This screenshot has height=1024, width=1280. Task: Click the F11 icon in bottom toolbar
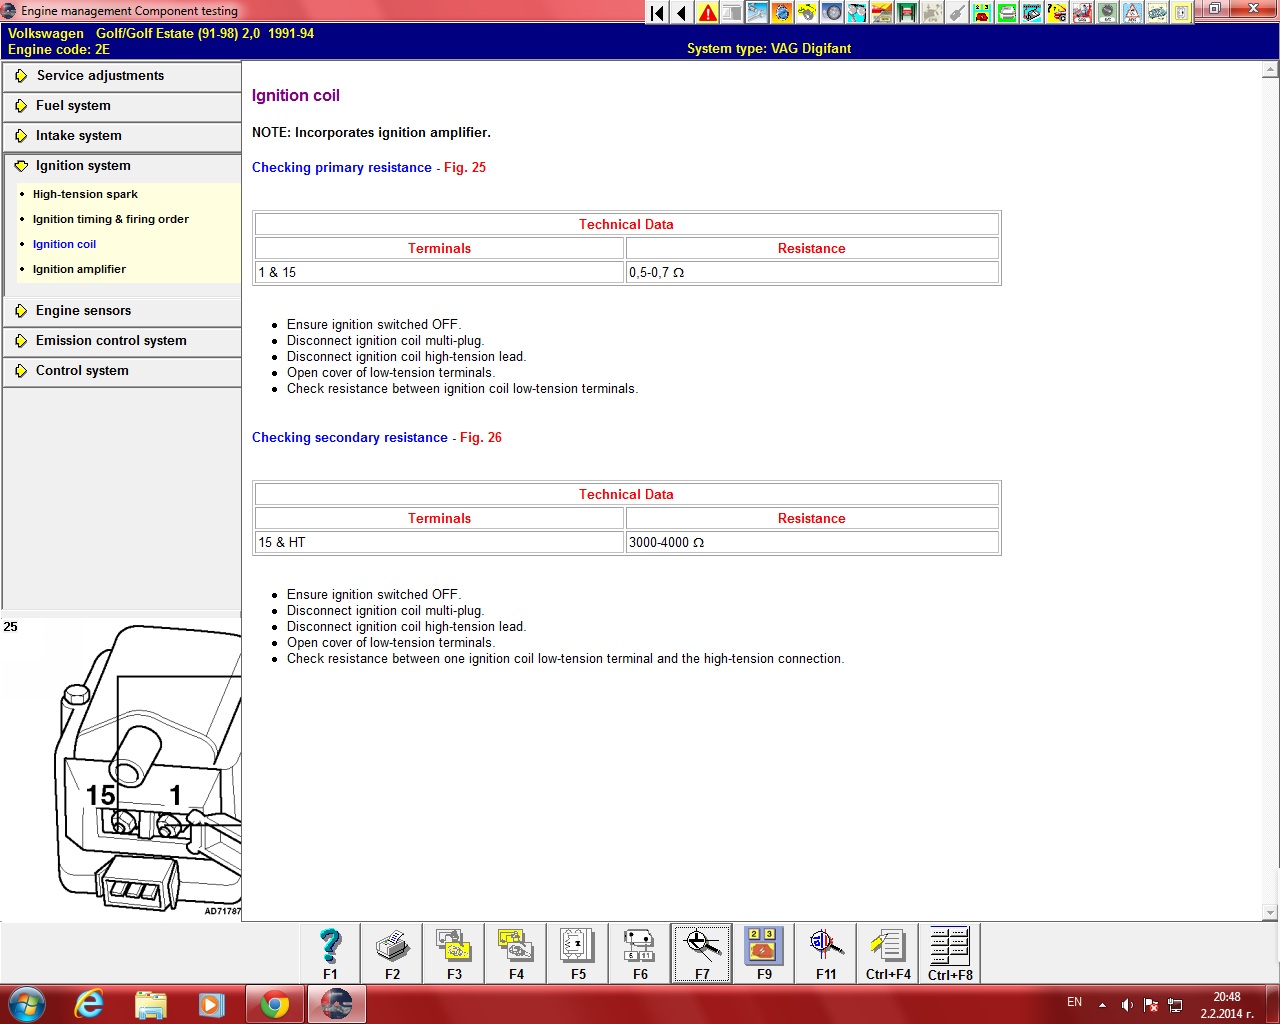pos(826,952)
